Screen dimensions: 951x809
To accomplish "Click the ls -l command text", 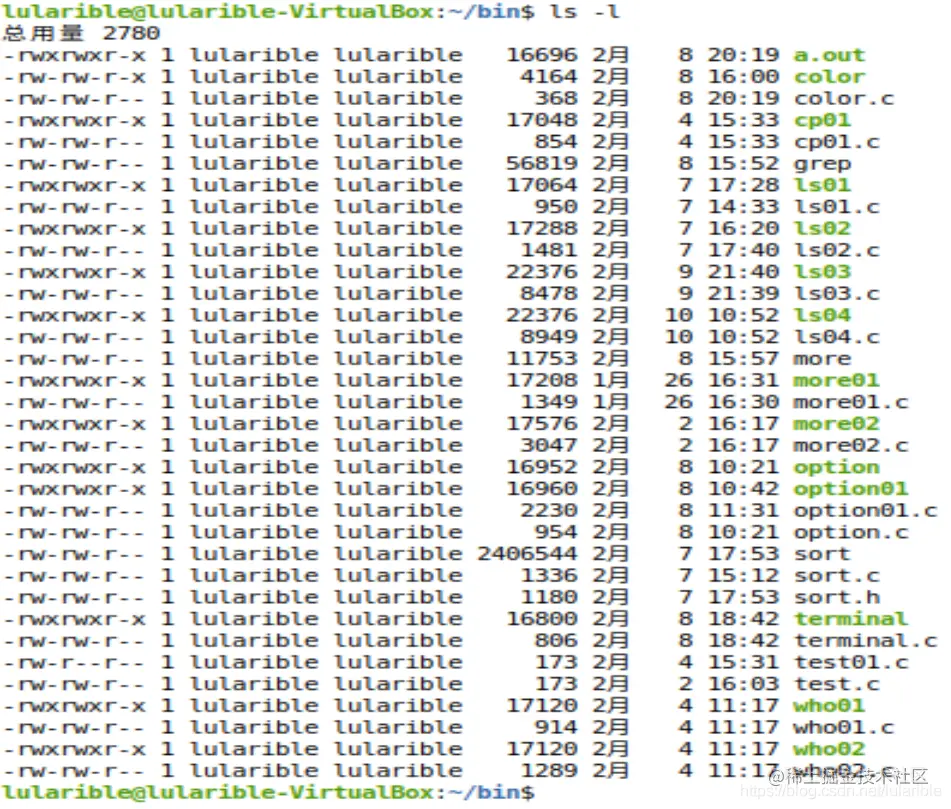I will click(x=585, y=12).
